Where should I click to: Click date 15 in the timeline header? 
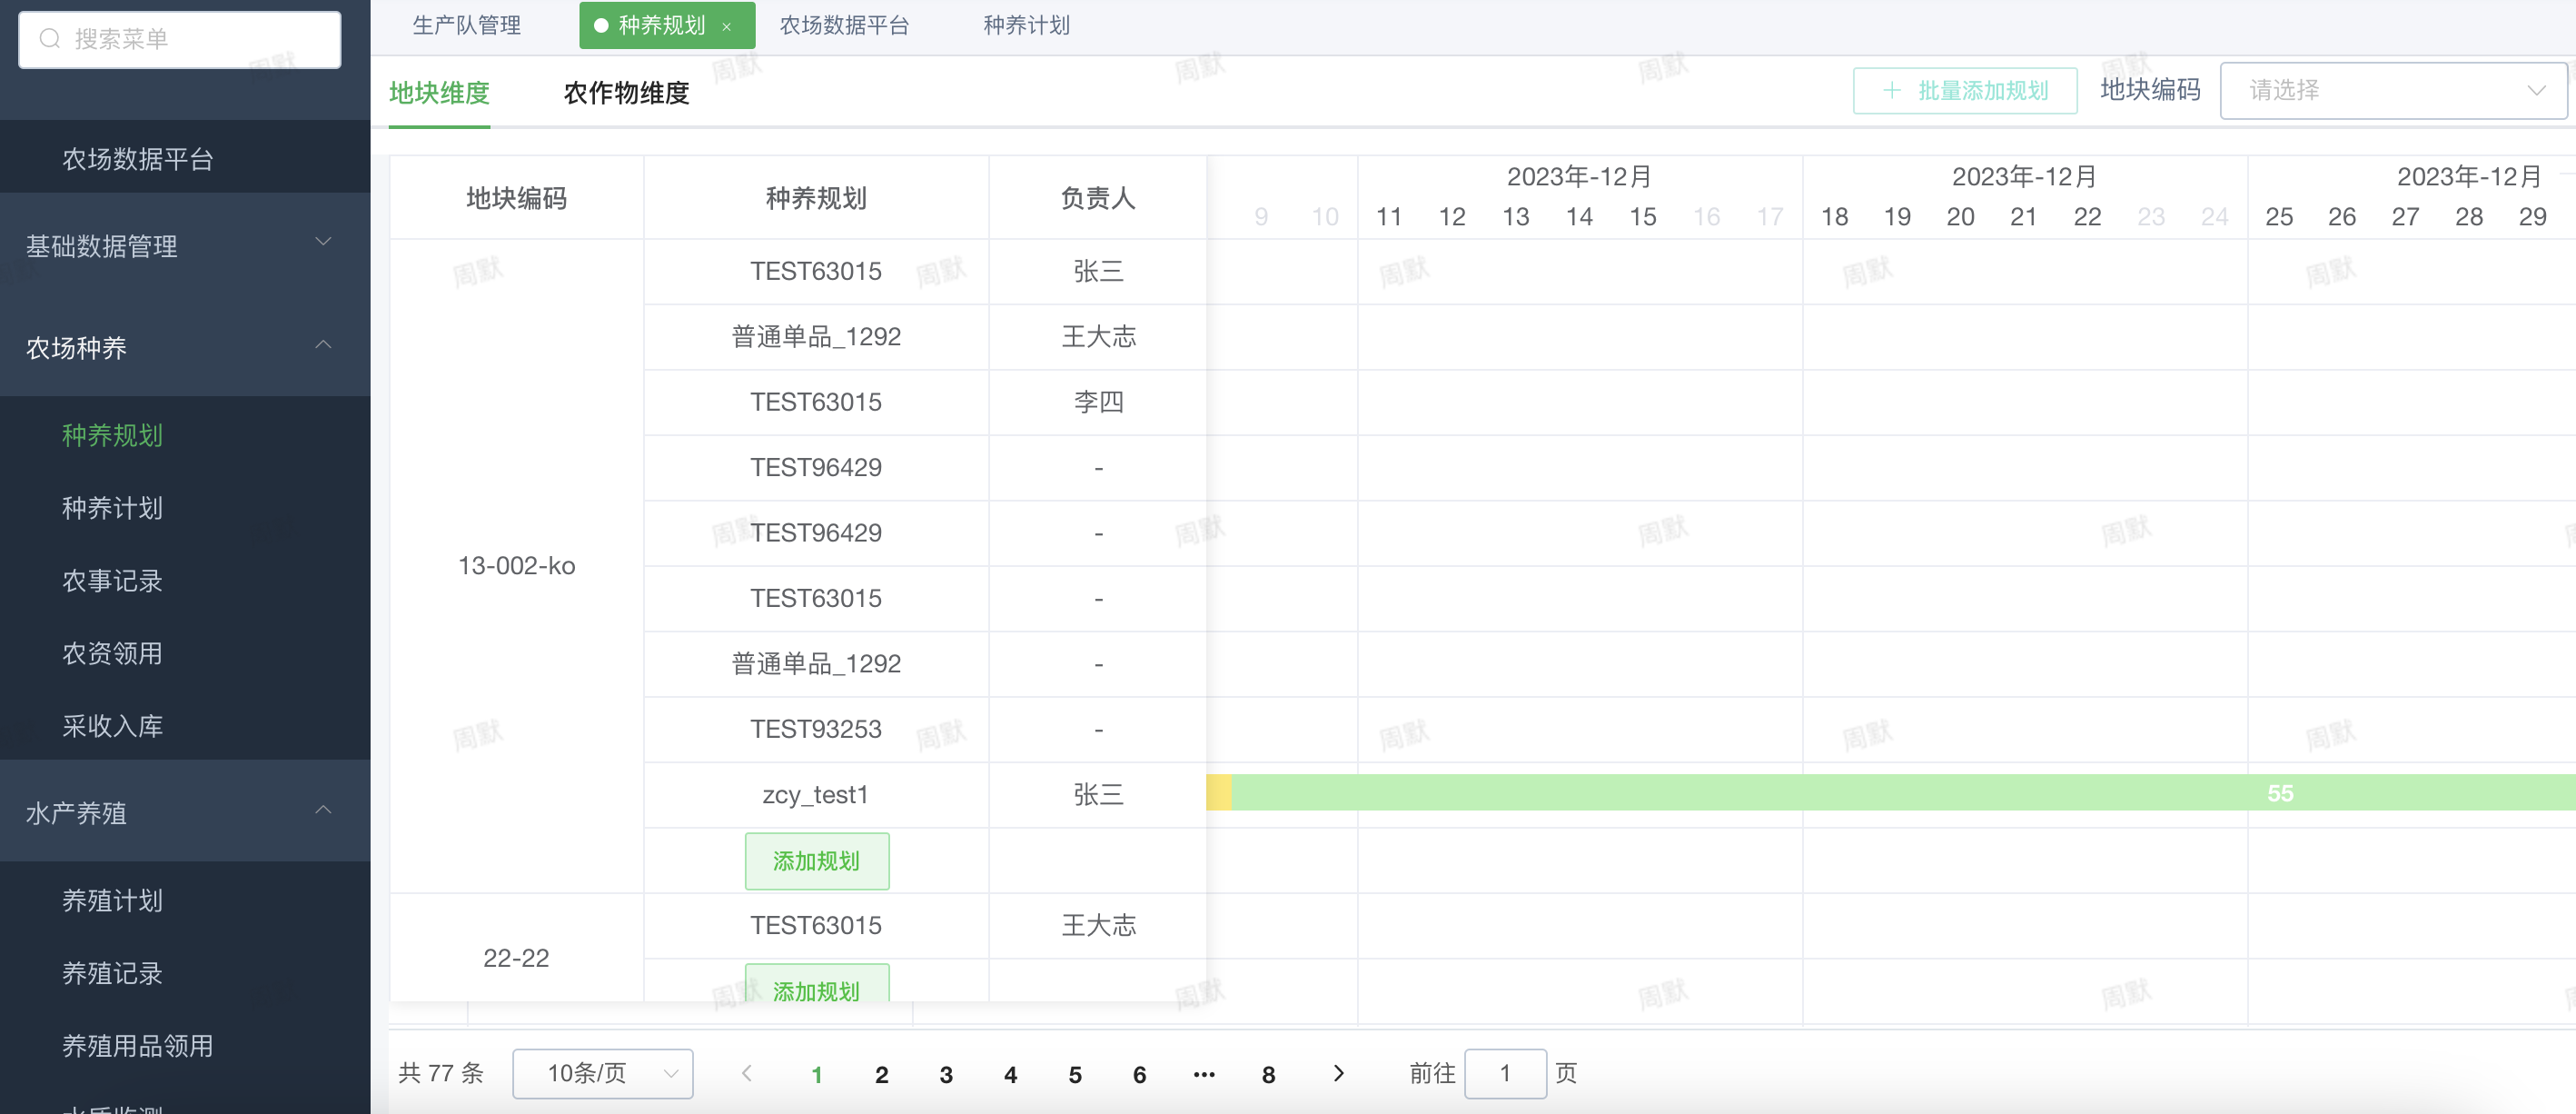[x=1643, y=217]
